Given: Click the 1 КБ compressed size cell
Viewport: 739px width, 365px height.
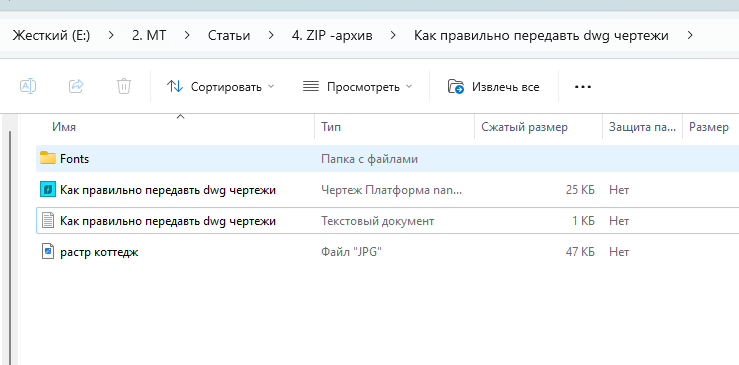Looking at the screenshot, I should (583, 221).
